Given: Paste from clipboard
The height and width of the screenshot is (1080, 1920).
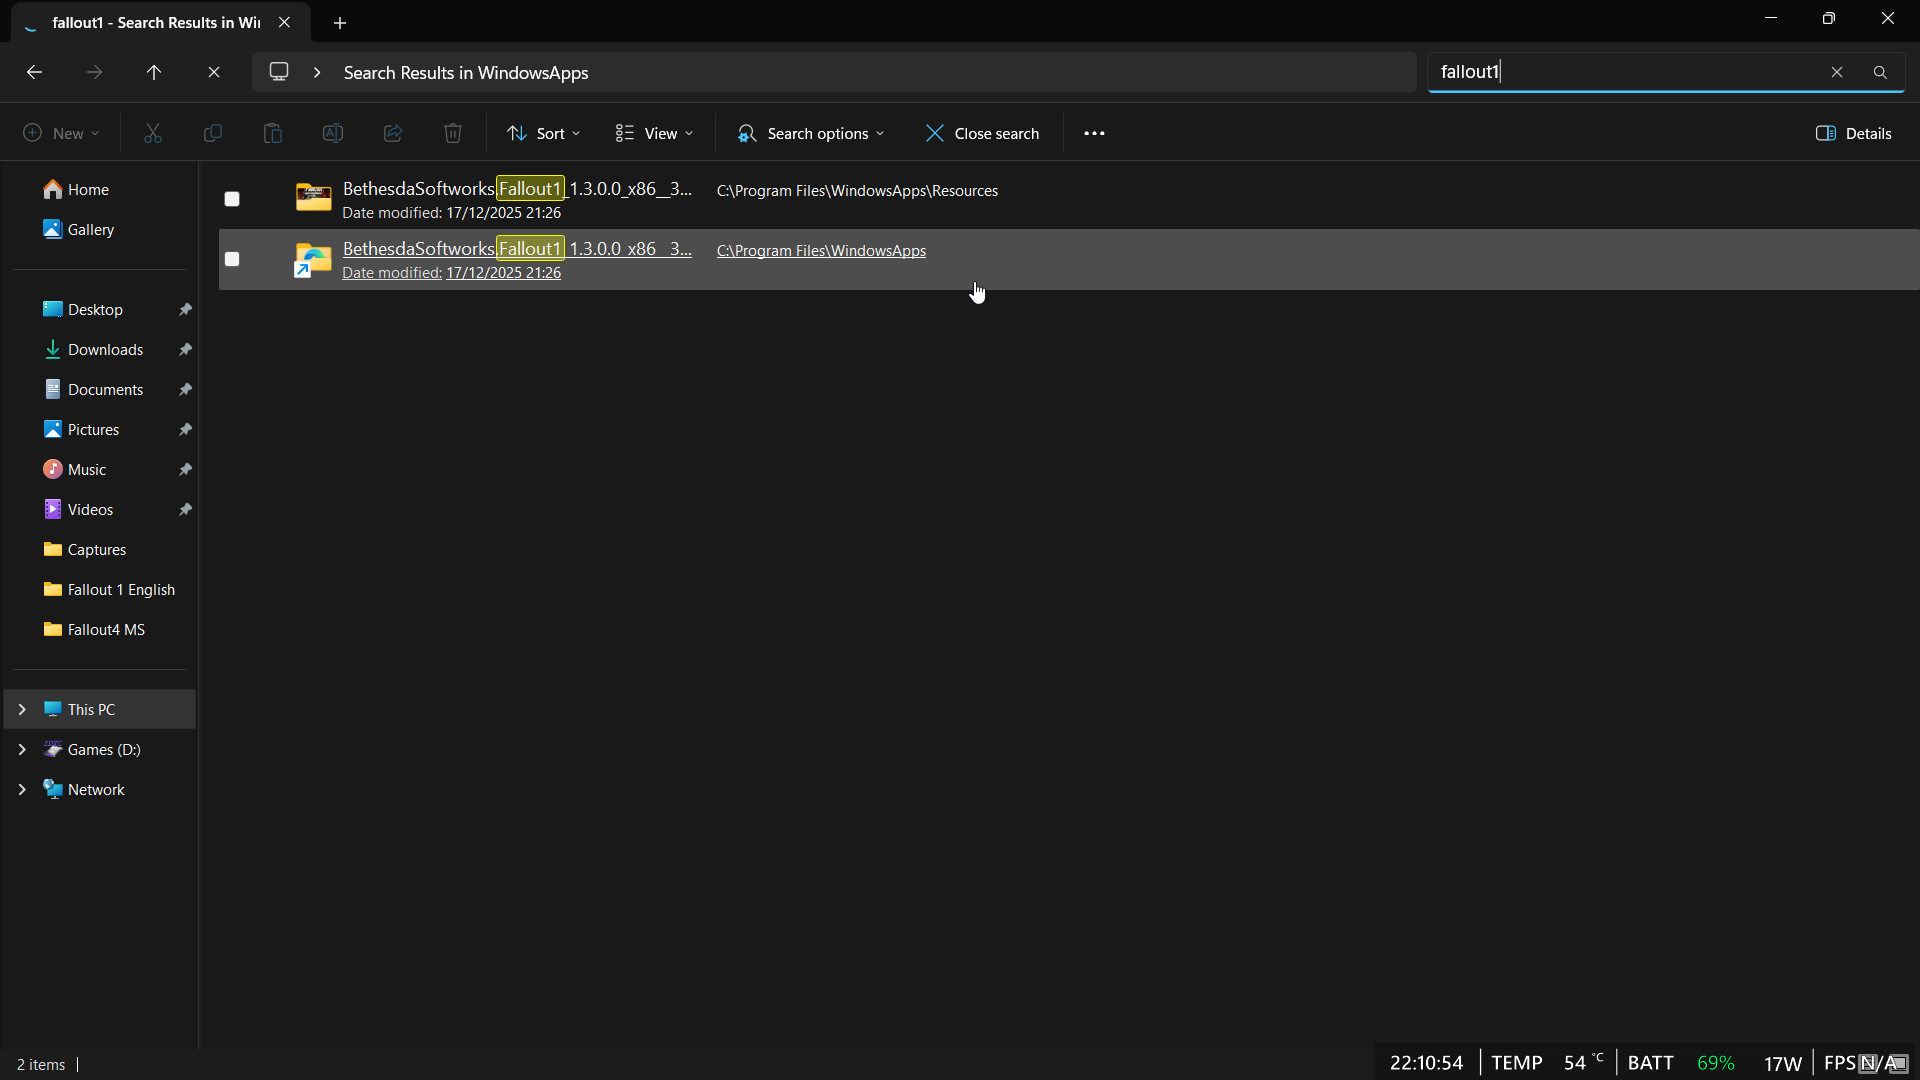Looking at the screenshot, I should 272,133.
